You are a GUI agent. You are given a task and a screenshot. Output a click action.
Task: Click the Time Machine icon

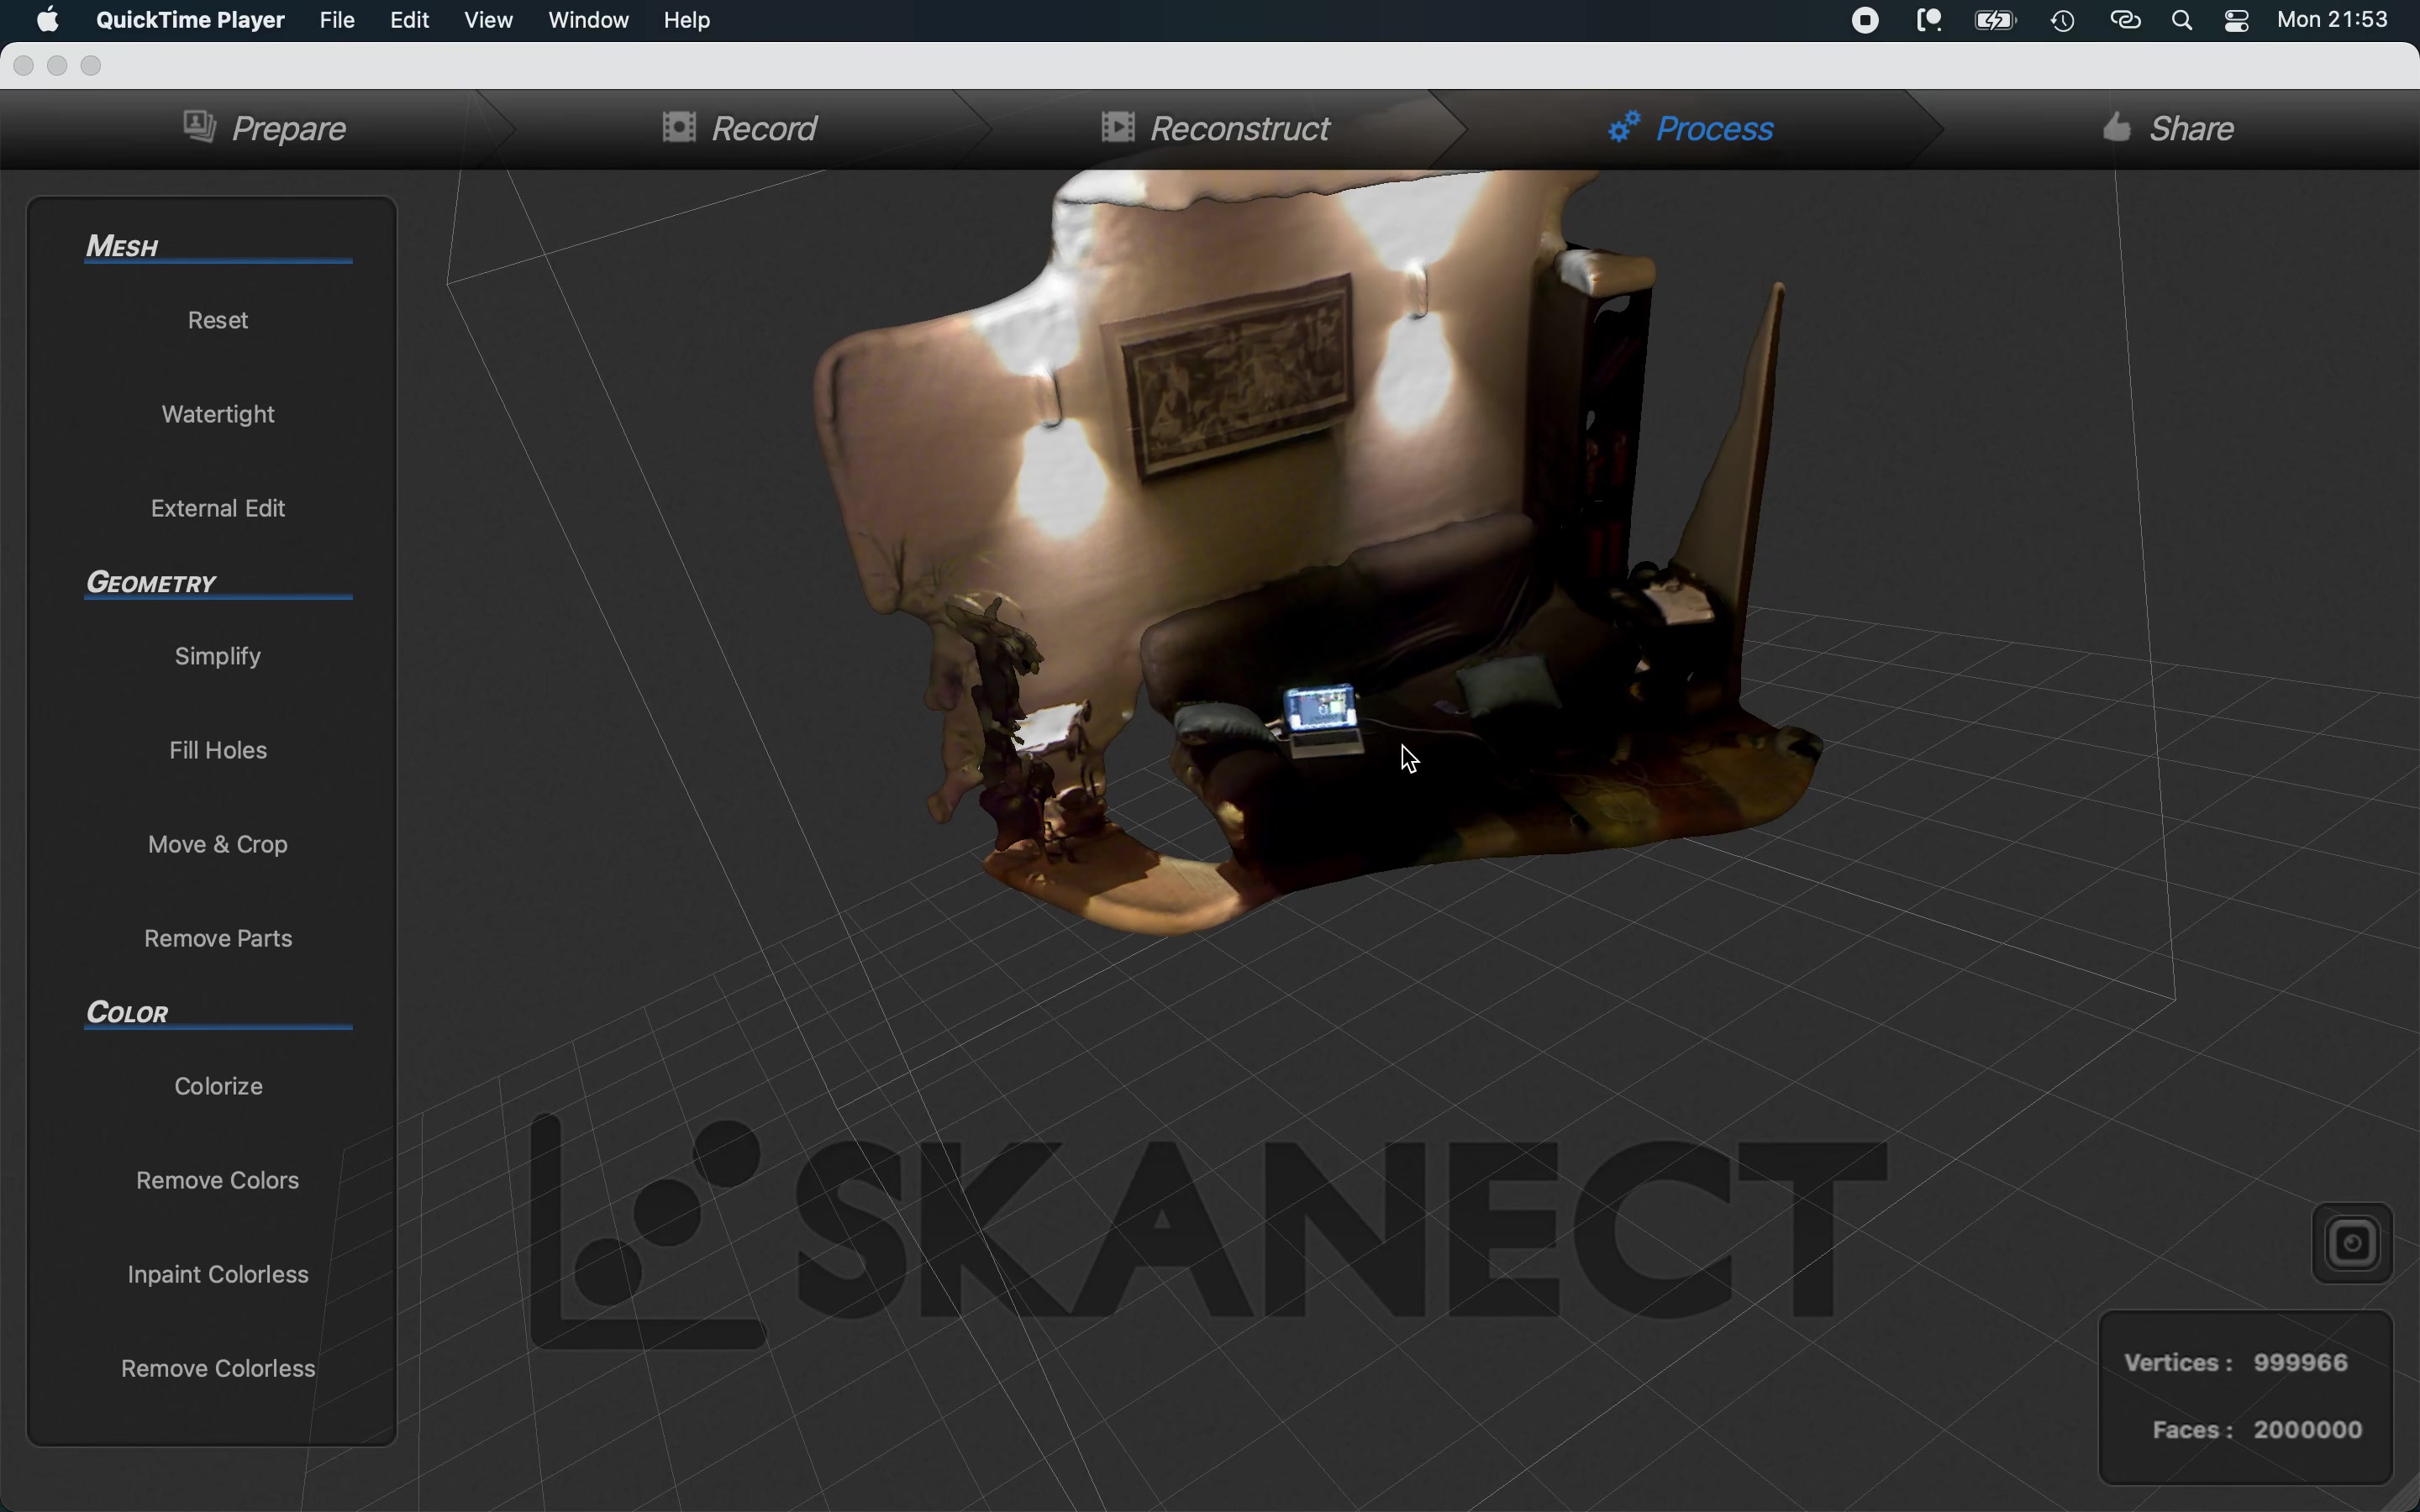click(x=2063, y=21)
